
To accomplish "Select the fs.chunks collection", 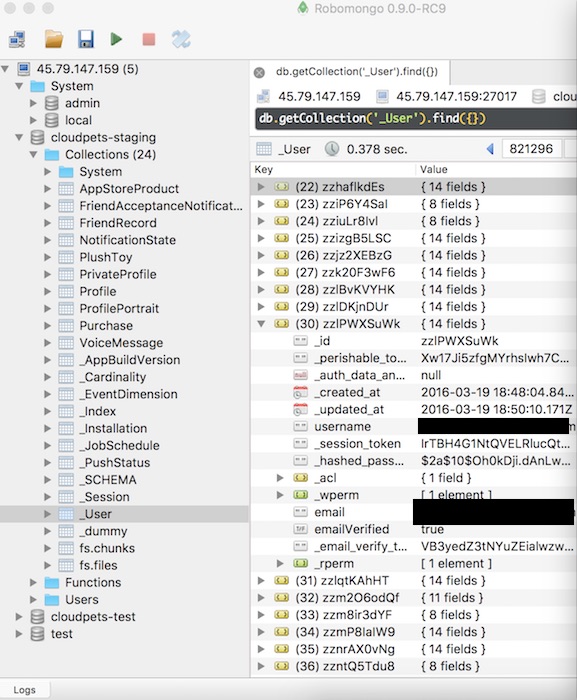I will pos(107,548).
